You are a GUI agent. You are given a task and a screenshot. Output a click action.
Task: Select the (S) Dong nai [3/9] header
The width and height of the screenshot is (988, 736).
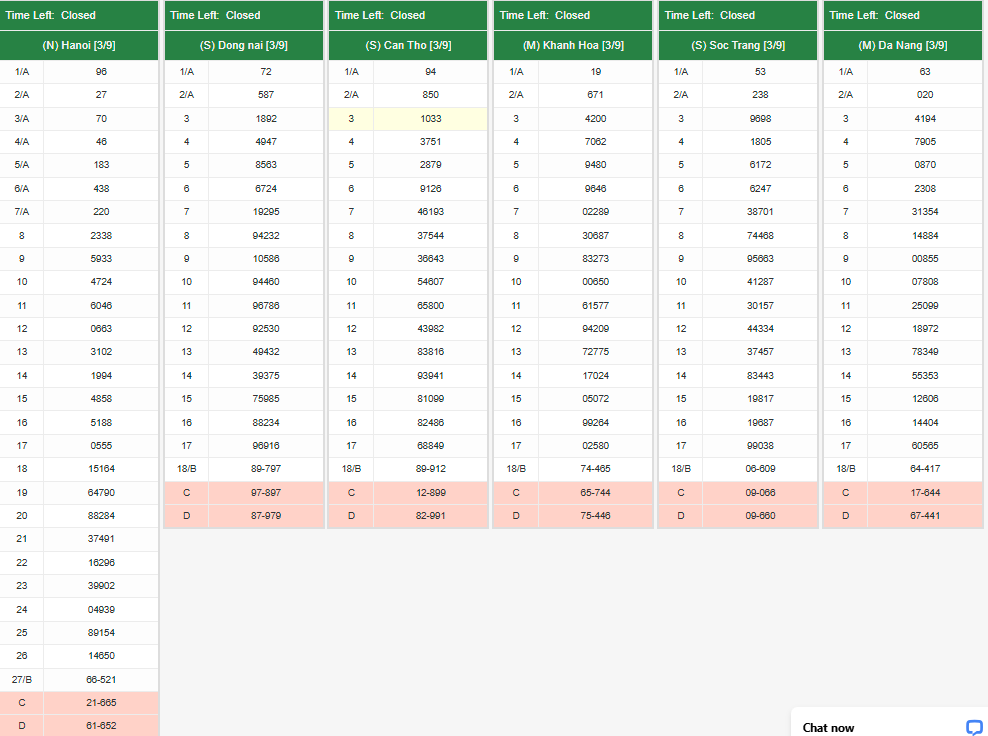click(243, 46)
